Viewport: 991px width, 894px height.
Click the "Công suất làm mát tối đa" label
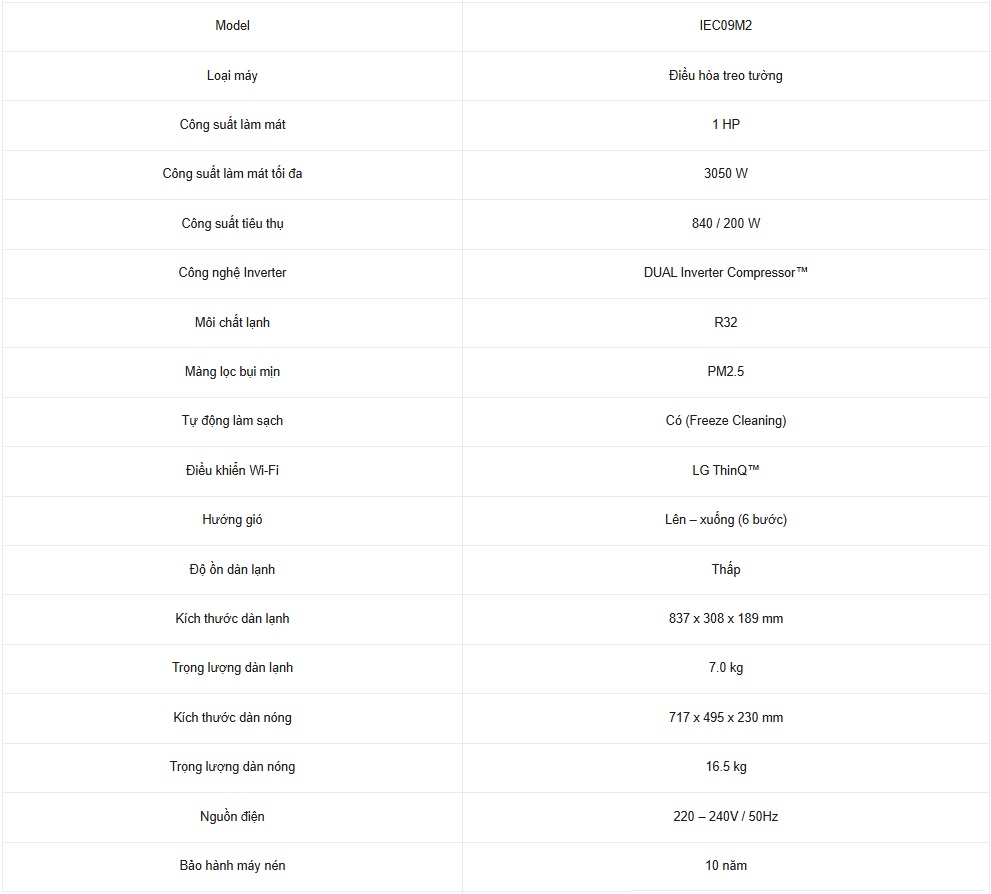tap(232, 174)
